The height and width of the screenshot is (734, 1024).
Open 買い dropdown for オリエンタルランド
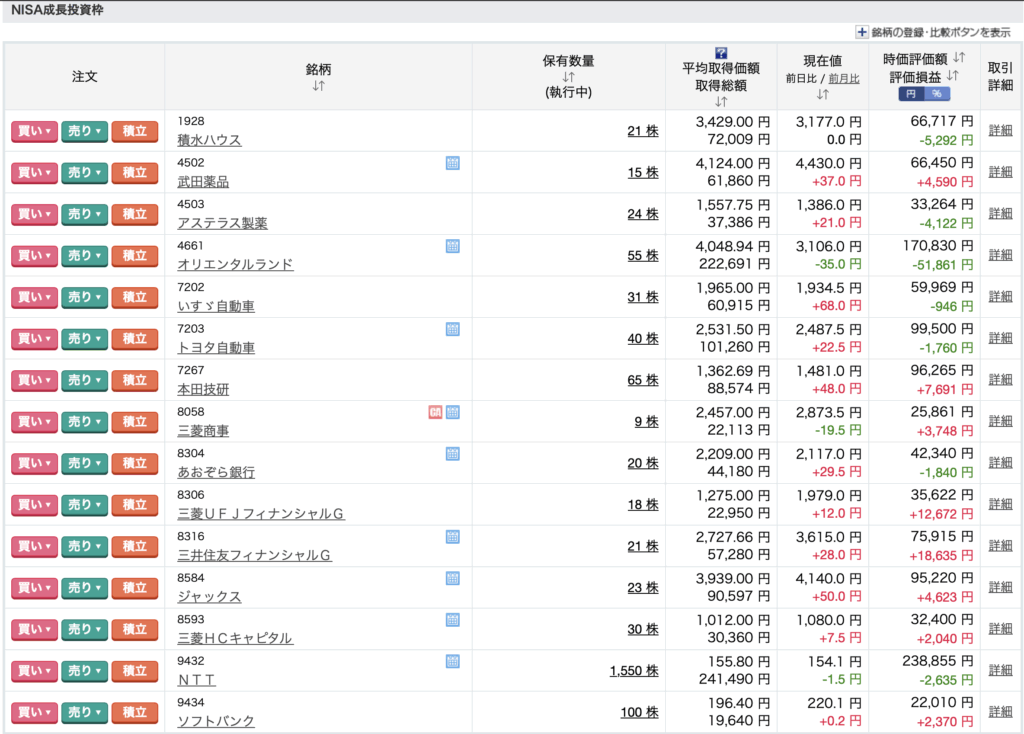coord(35,256)
